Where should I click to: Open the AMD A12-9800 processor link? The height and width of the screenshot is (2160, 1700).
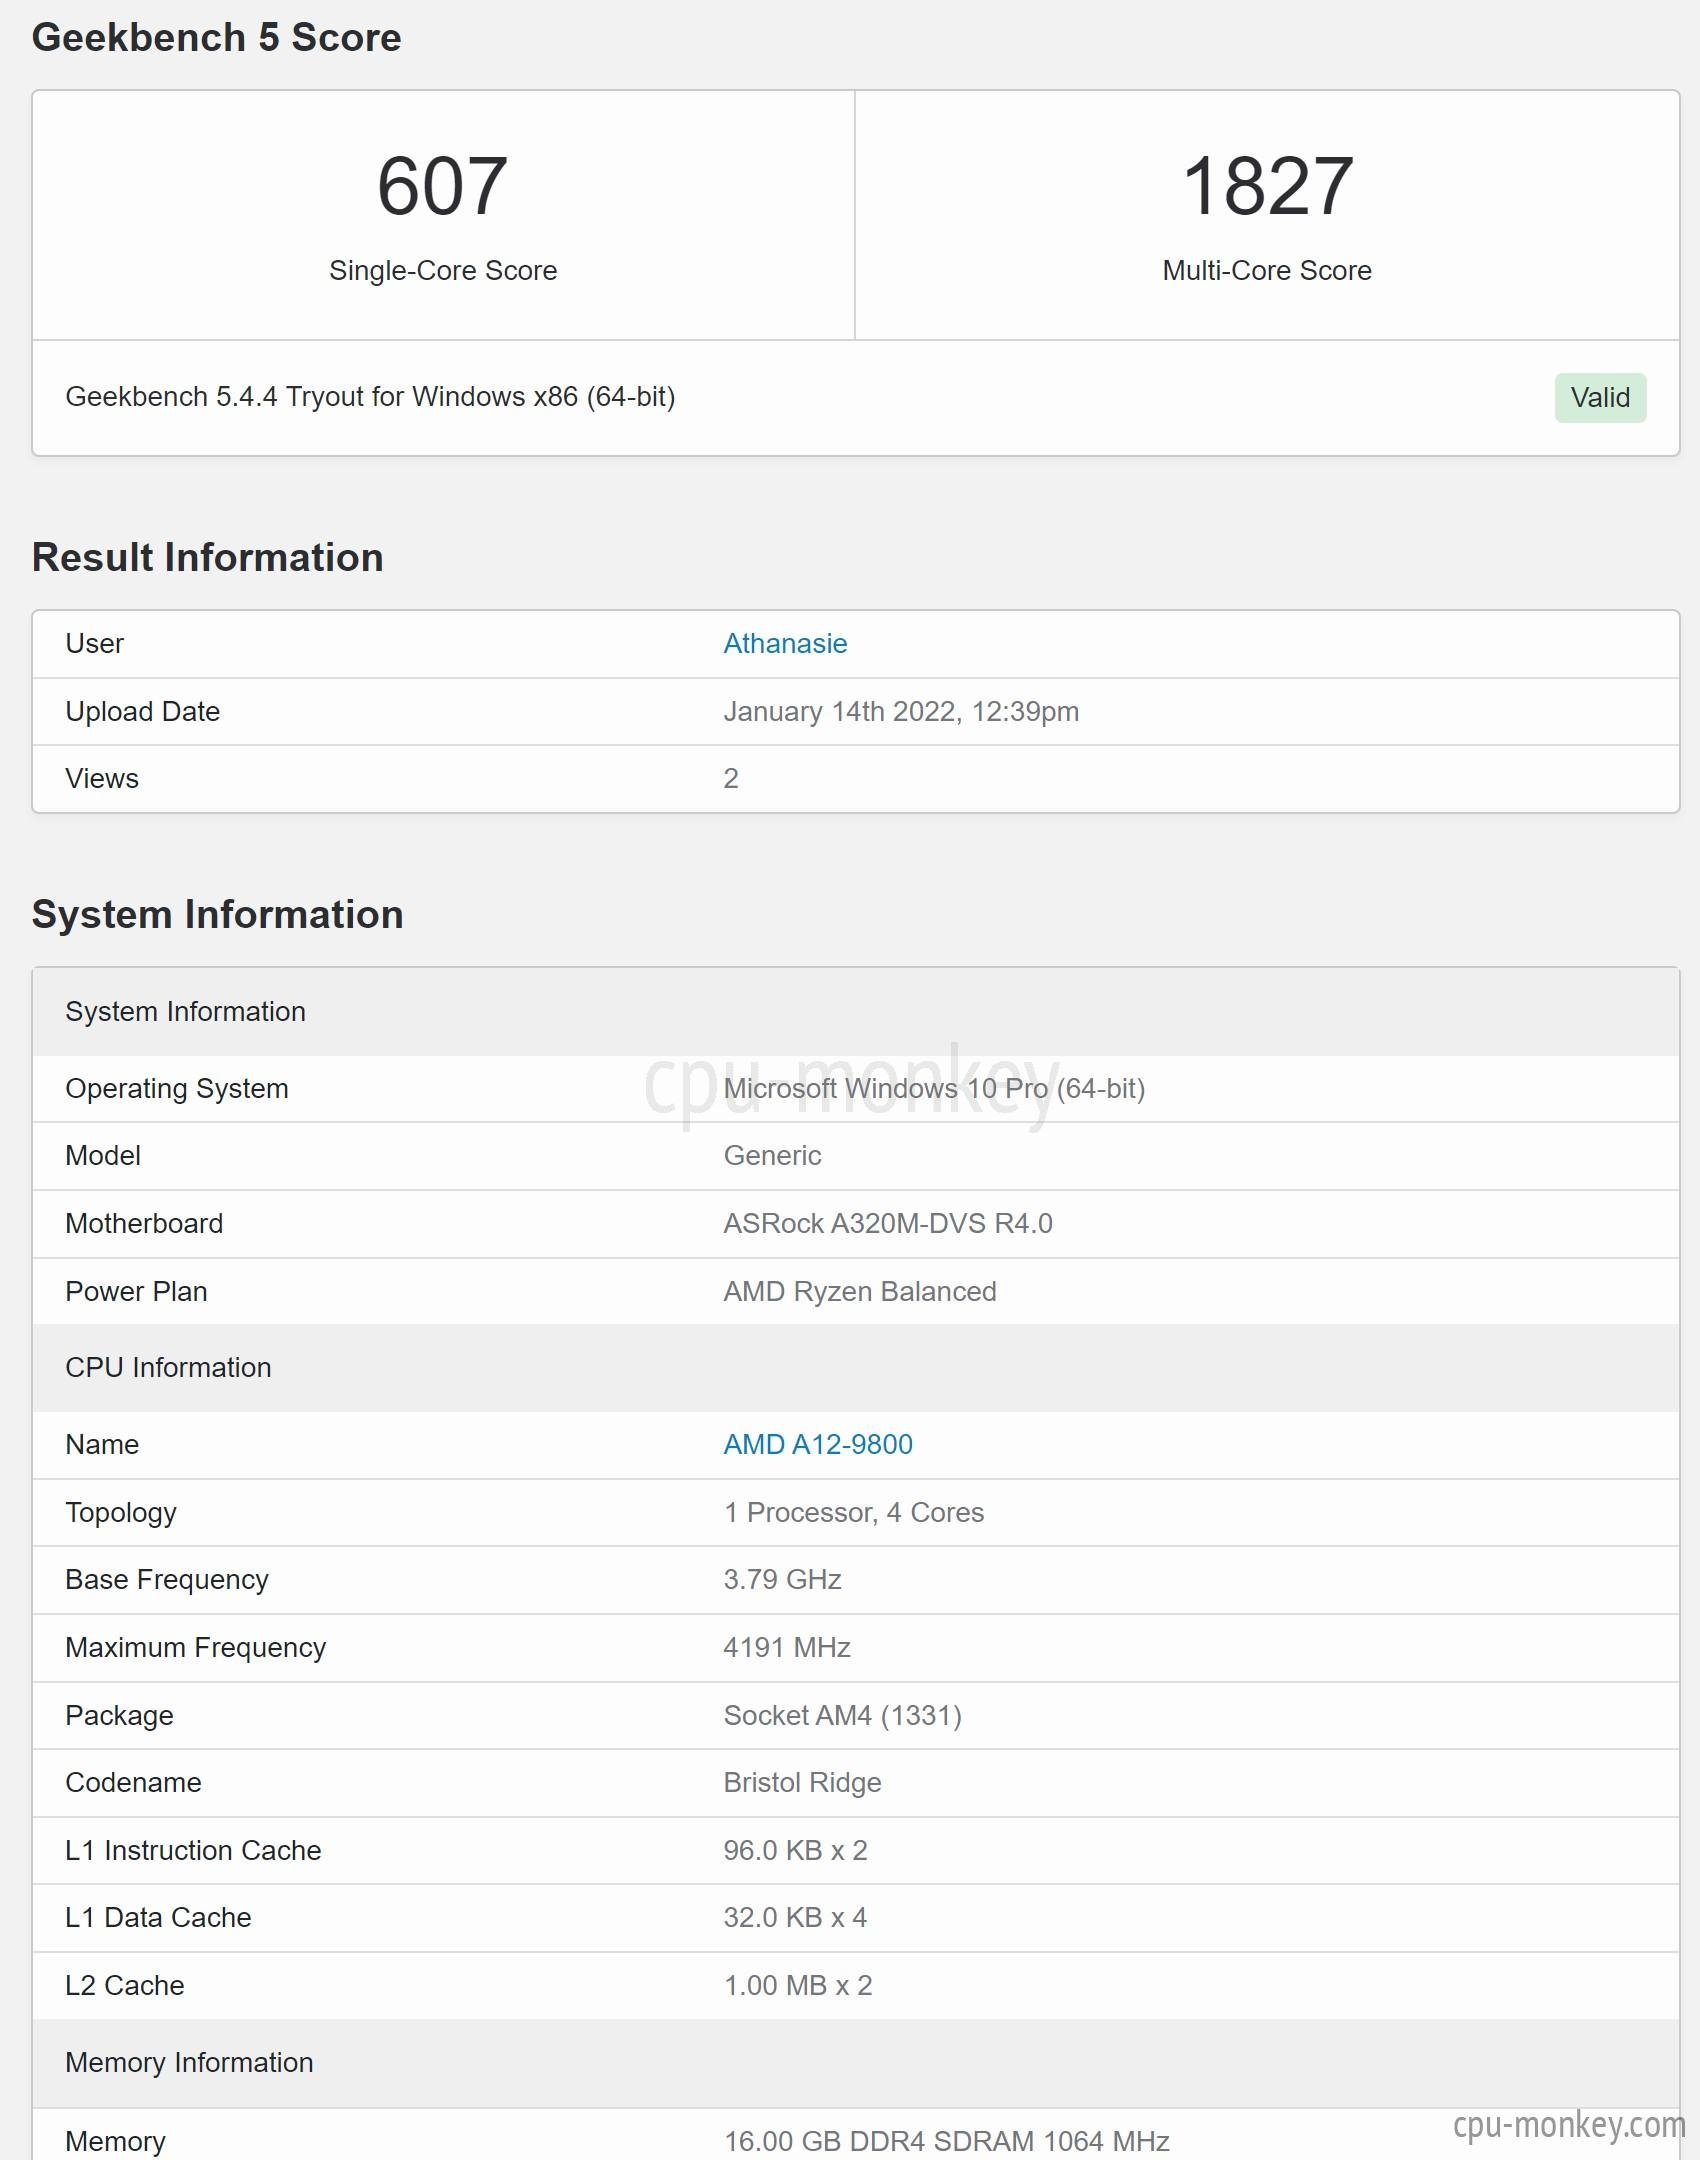pyautogui.click(x=818, y=1444)
